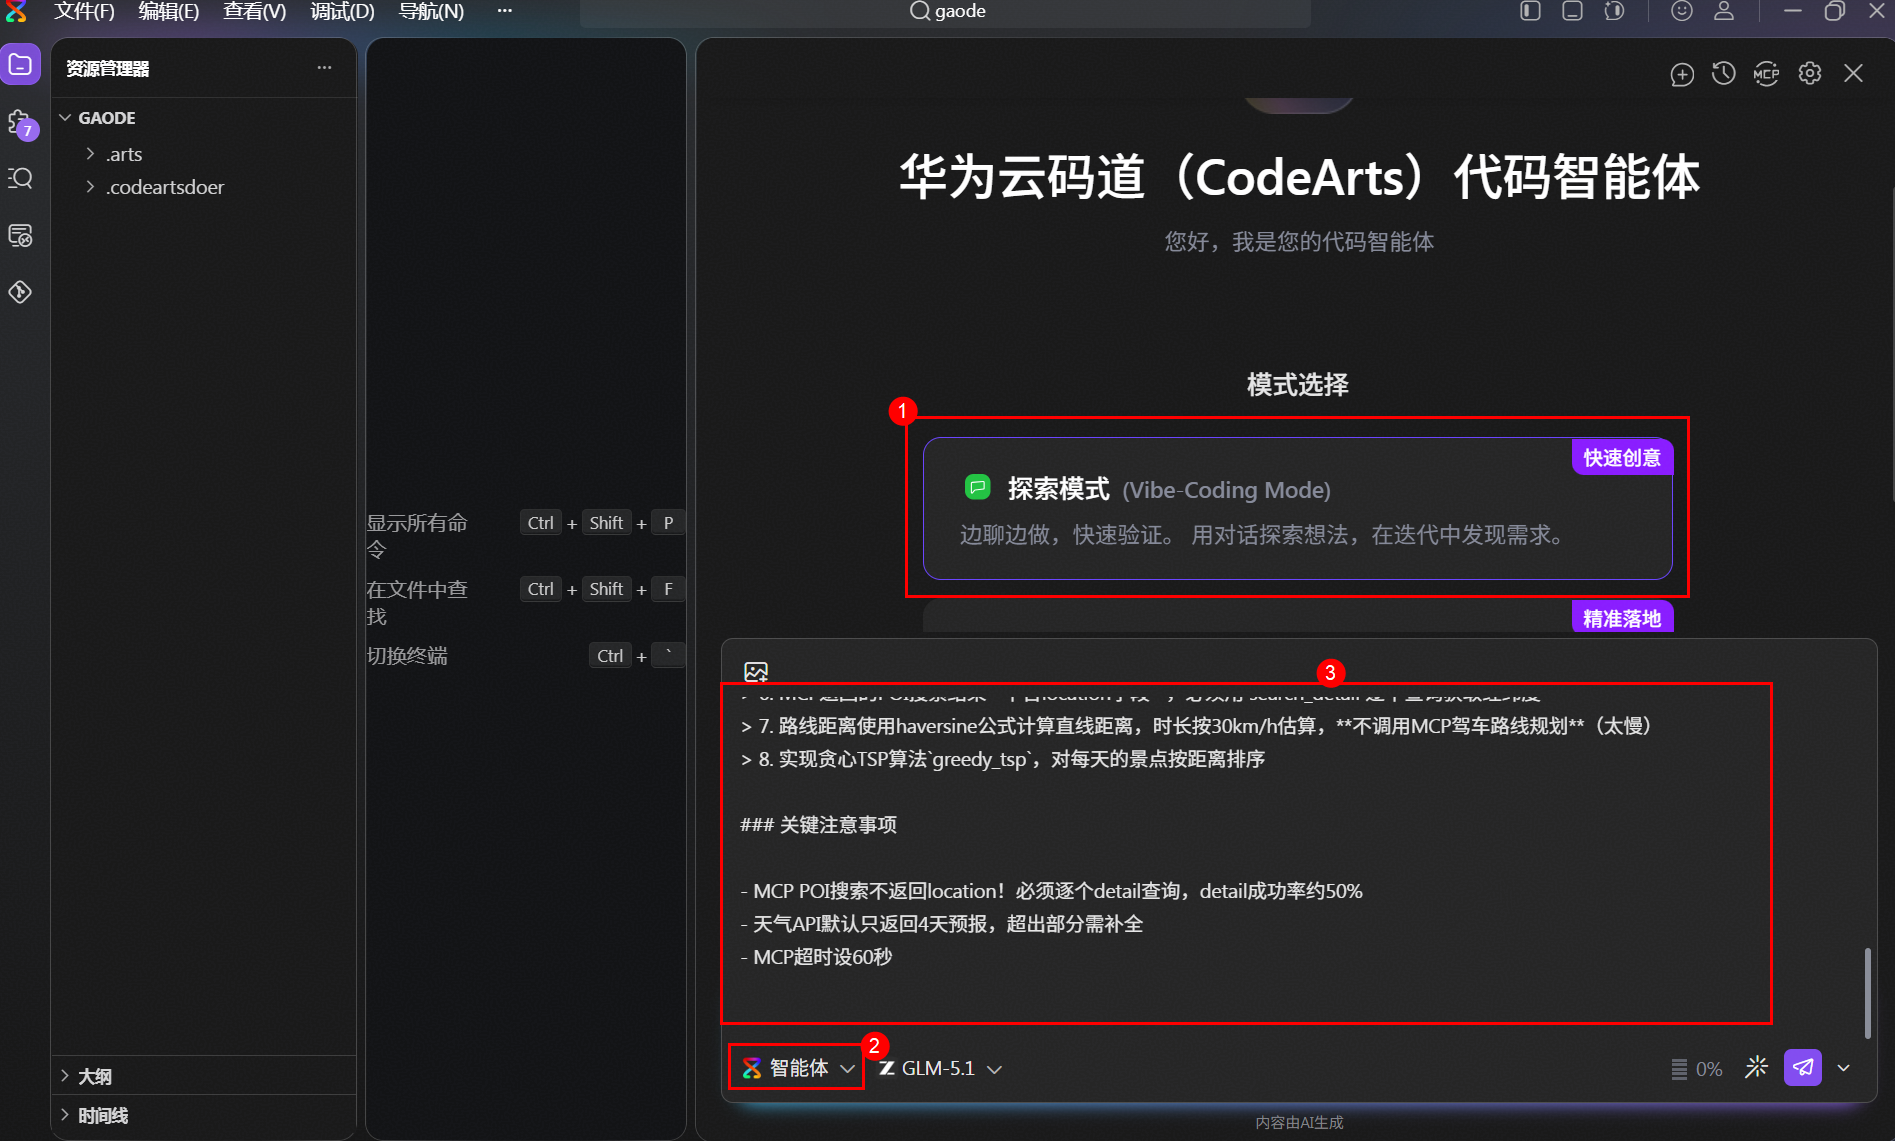Open agent settings gear icon
Viewport: 1895px width, 1141px height.
[x=1810, y=73]
